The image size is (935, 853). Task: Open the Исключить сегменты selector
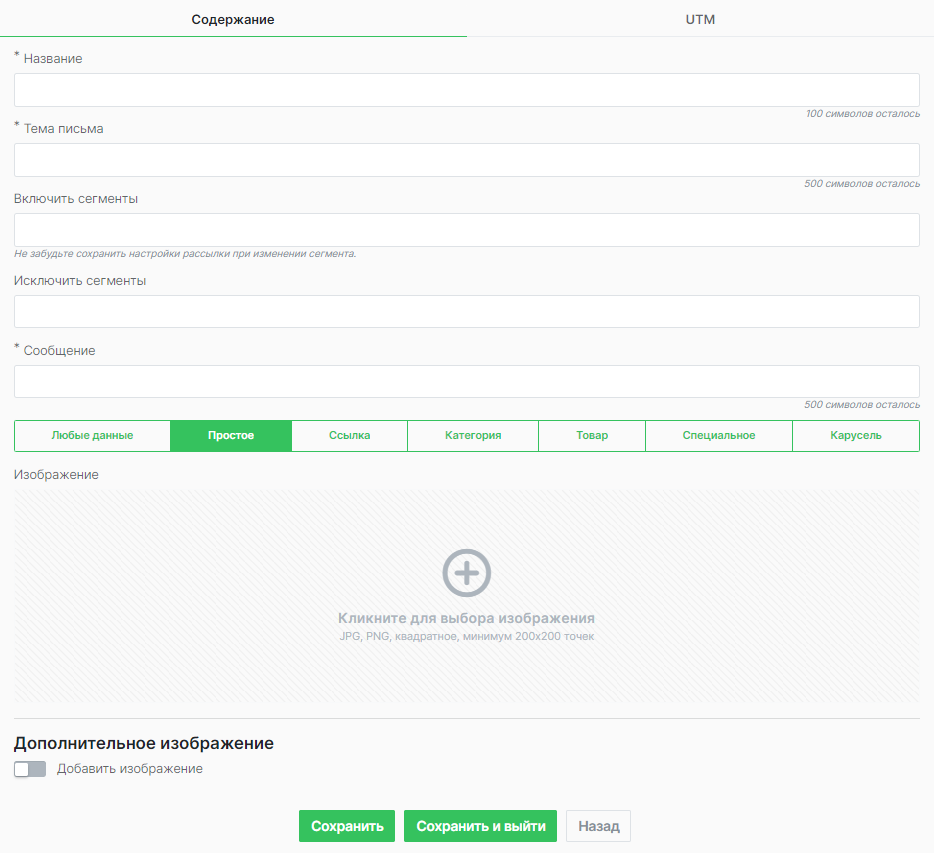[466, 311]
